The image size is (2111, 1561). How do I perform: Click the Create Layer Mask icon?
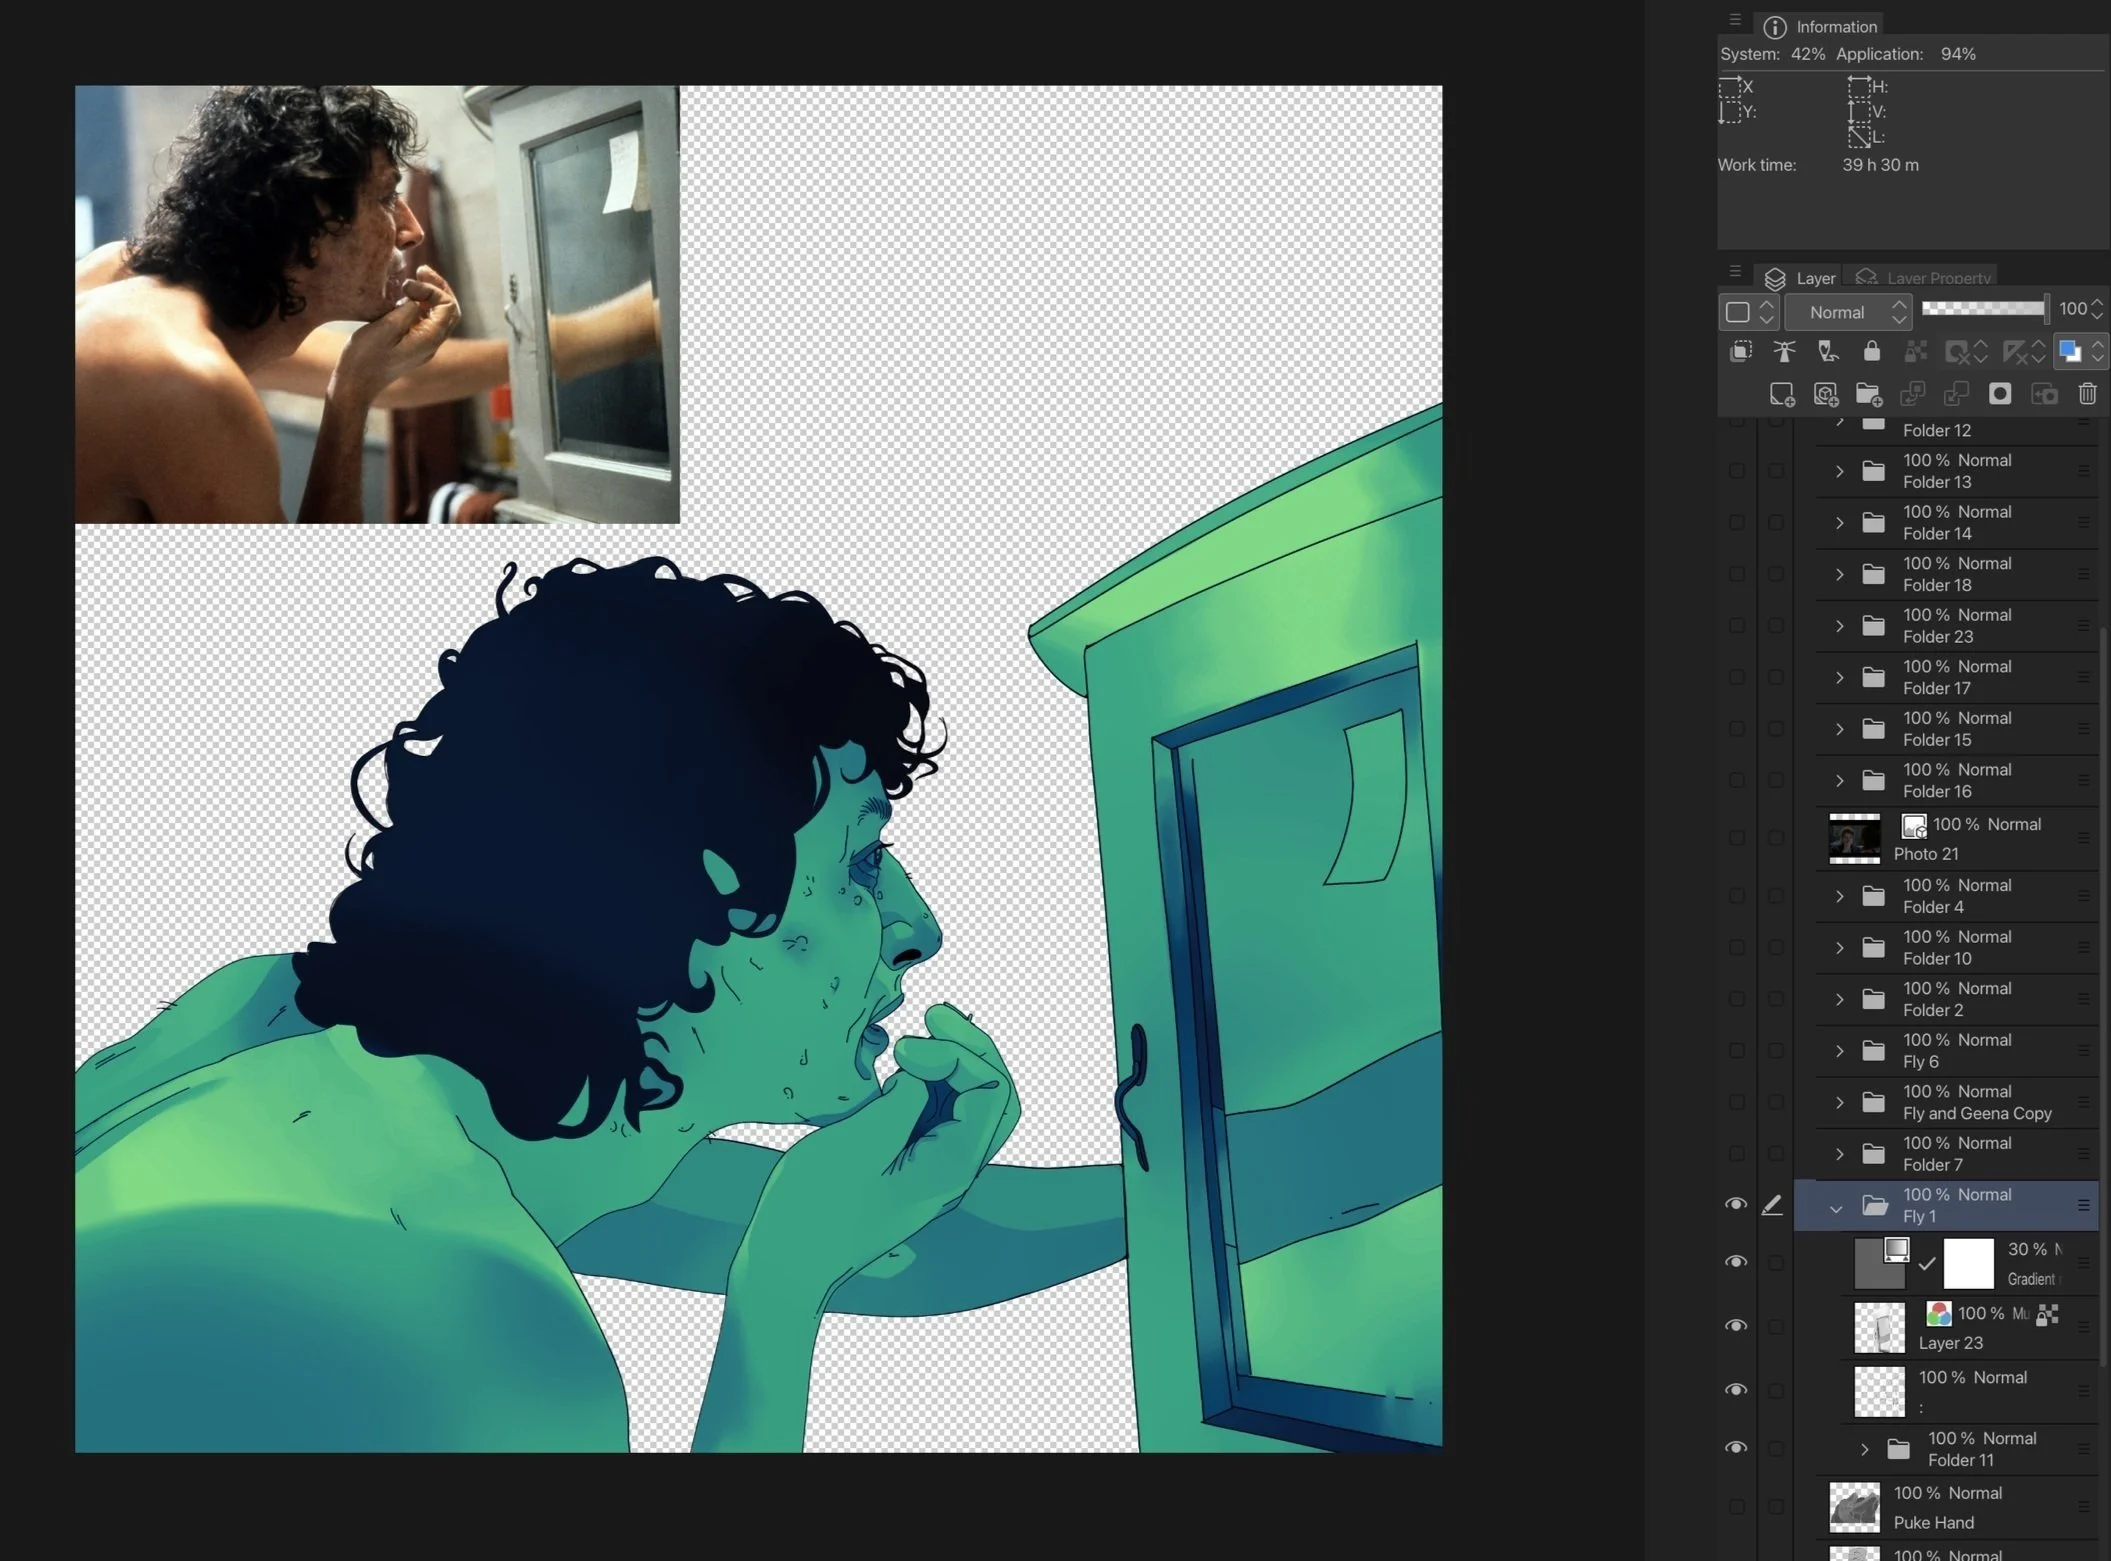pos(1999,394)
